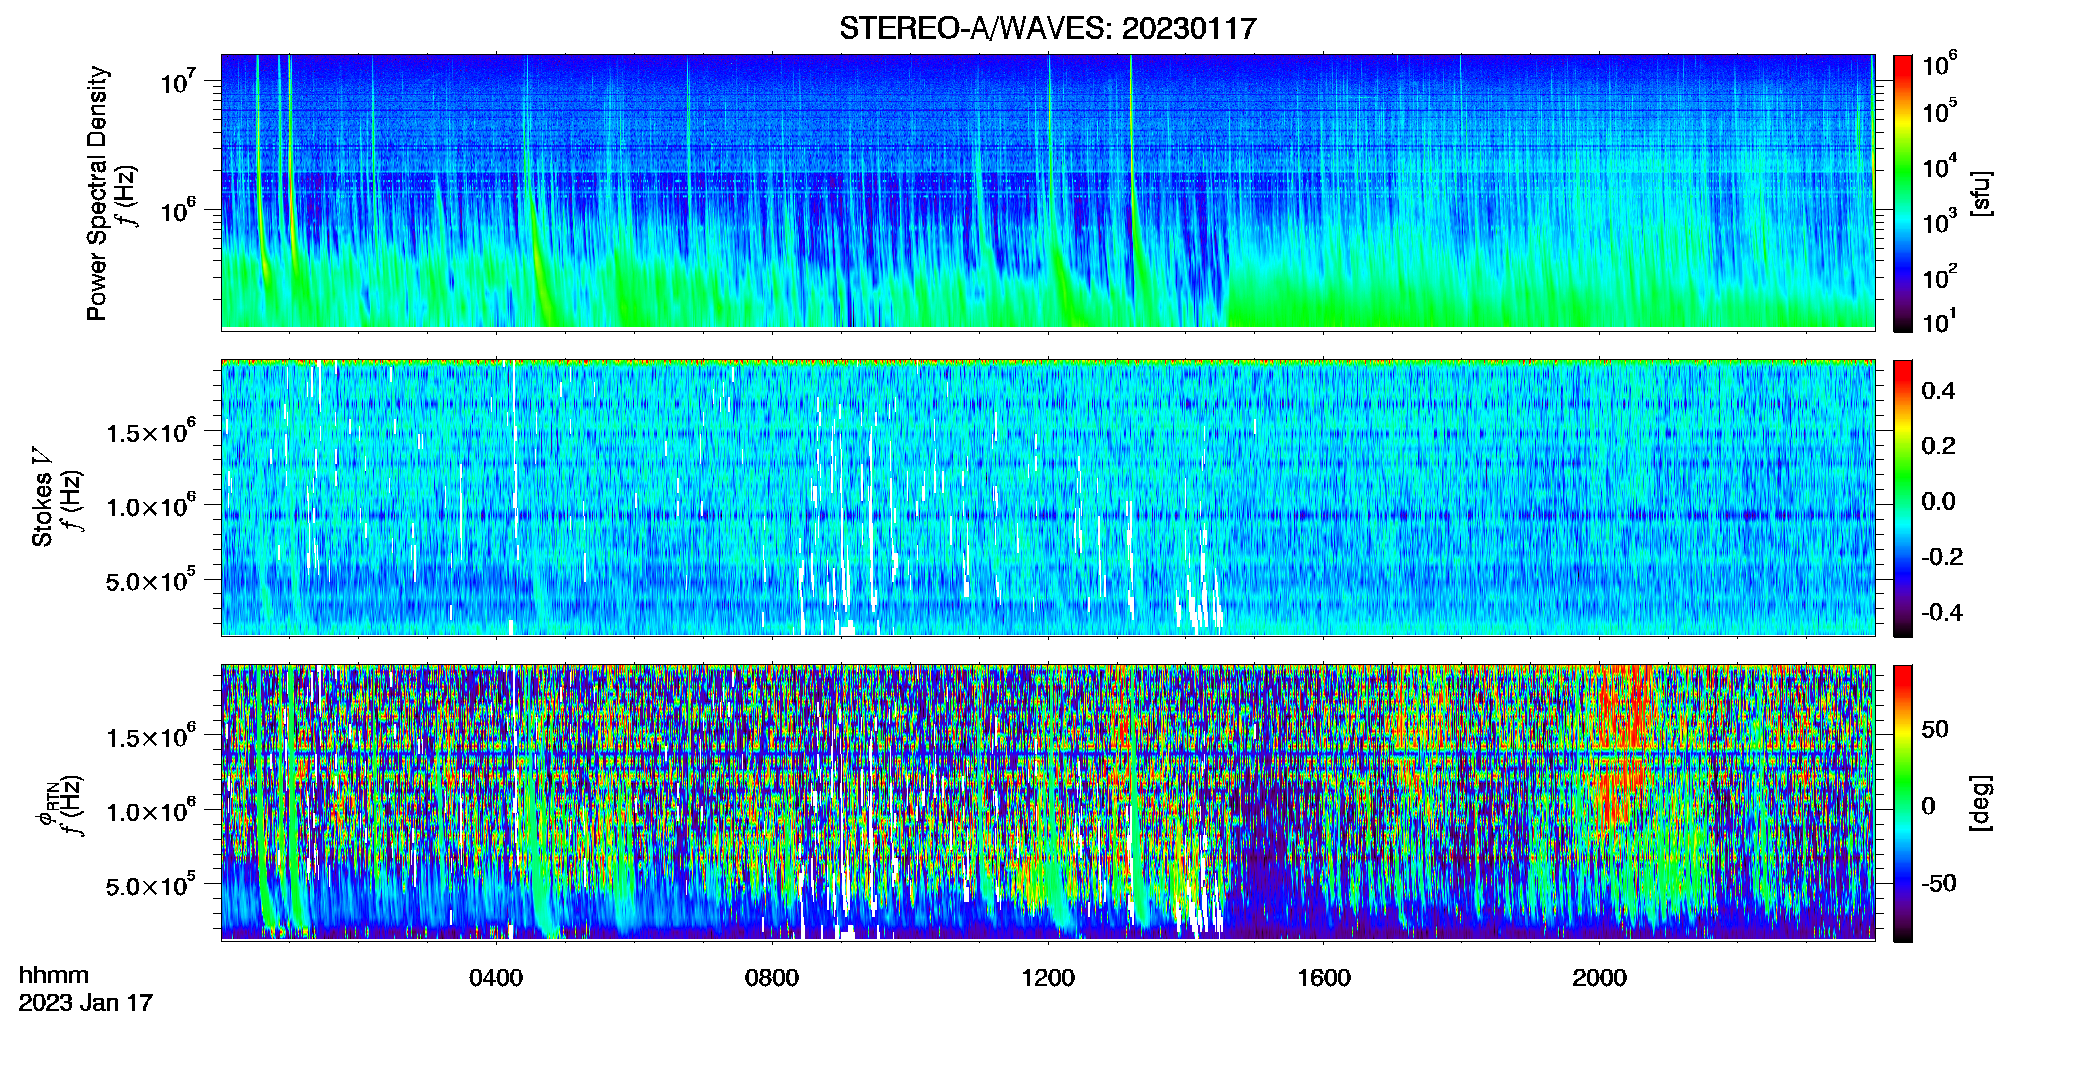Select the 10^5 label on the sfu color bar
The width and height of the screenshot is (2096, 1080).
point(1939,111)
